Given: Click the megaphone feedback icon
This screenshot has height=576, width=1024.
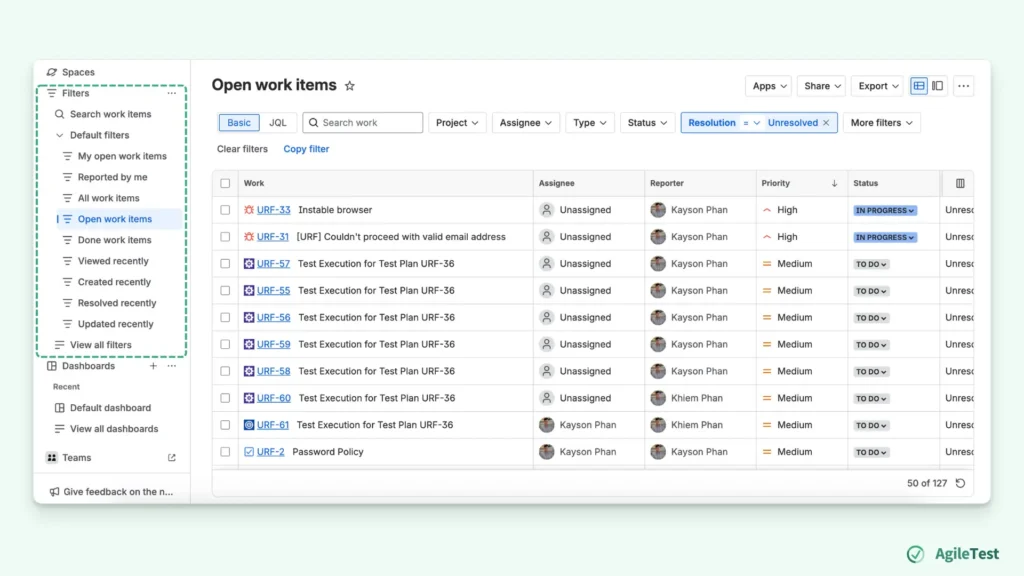Looking at the screenshot, I should (54, 492).
